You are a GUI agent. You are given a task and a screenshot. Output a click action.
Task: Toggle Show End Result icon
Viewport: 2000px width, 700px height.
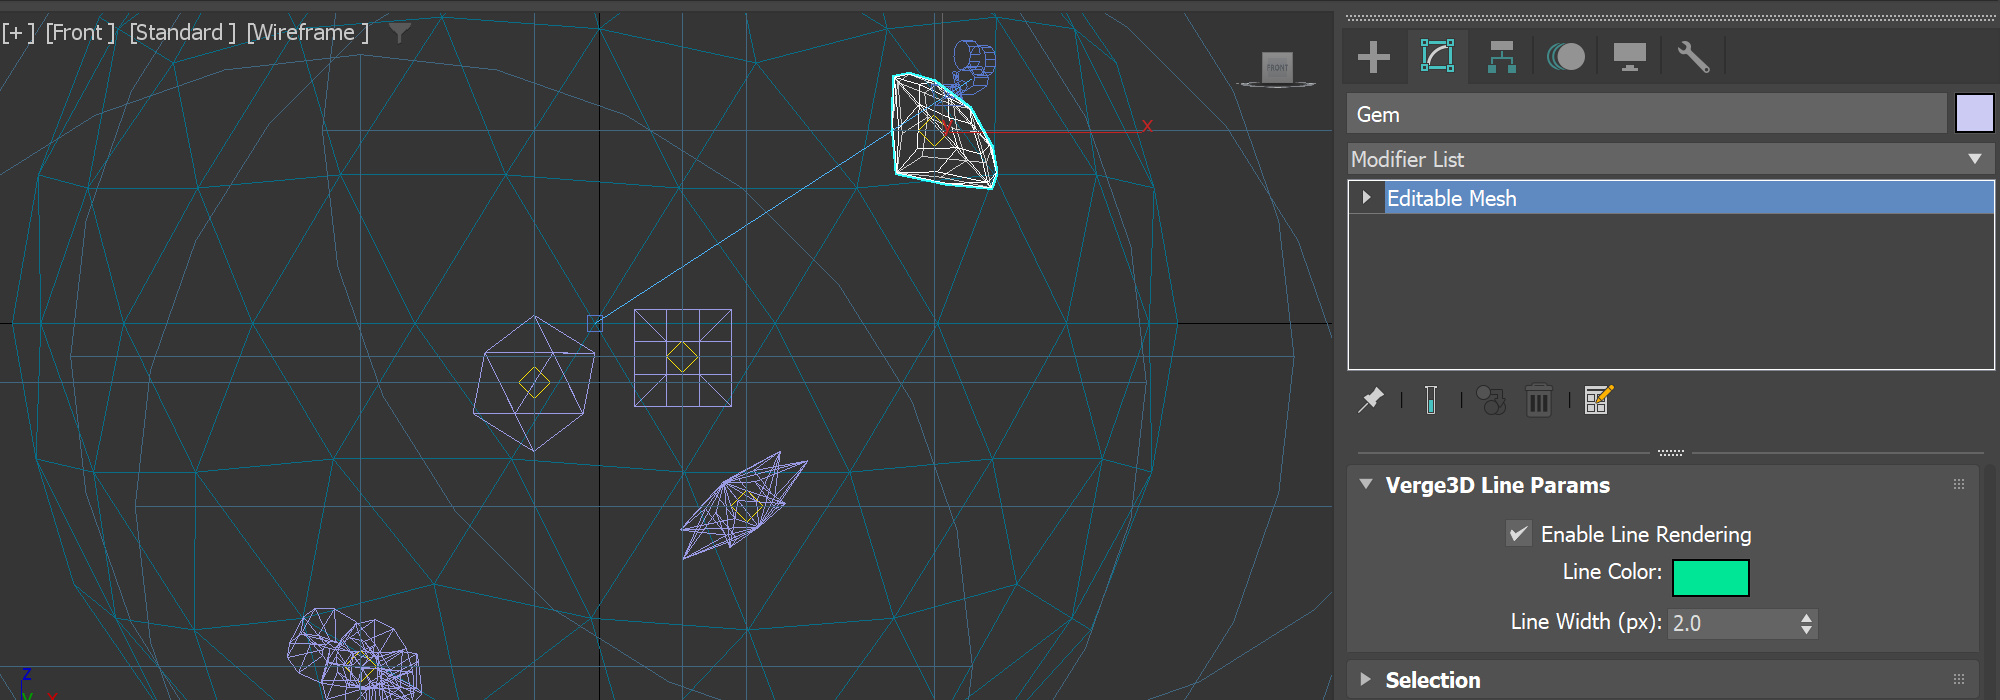1431,400
